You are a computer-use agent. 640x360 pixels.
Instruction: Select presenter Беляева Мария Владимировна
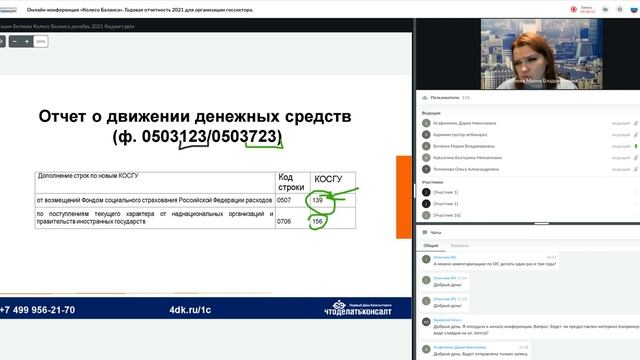click(464, 146)
